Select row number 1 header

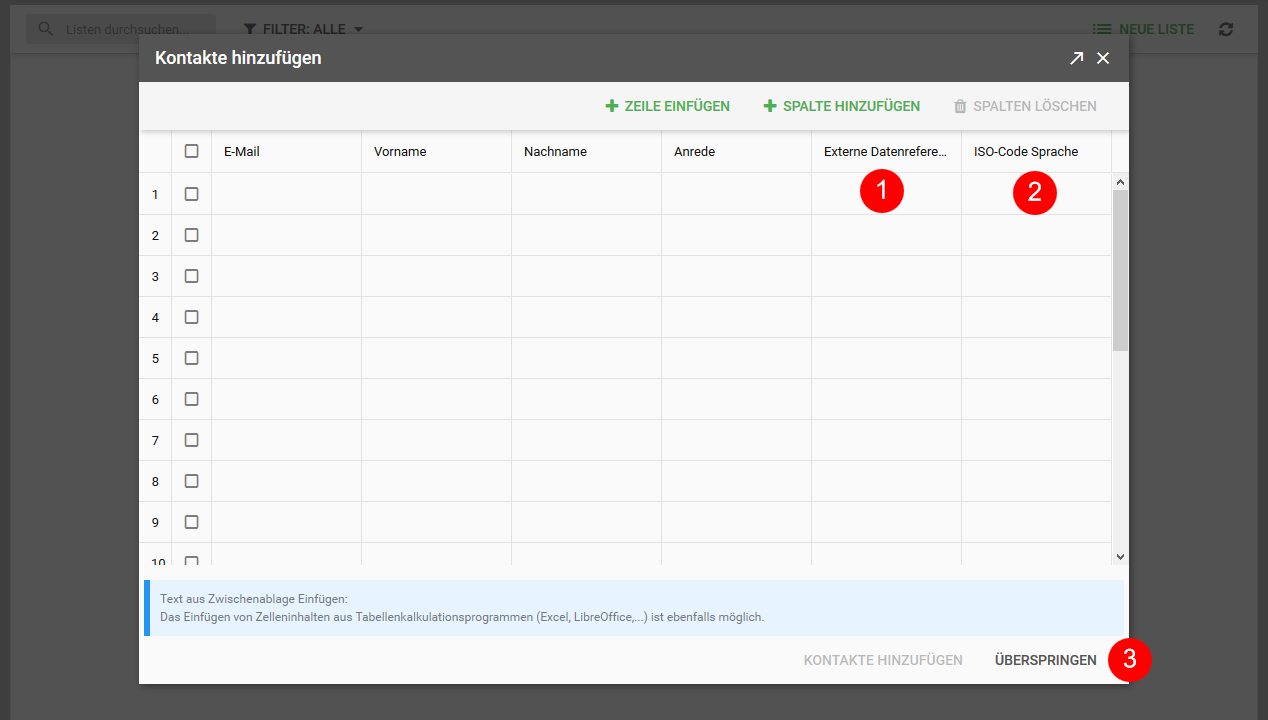155,194
